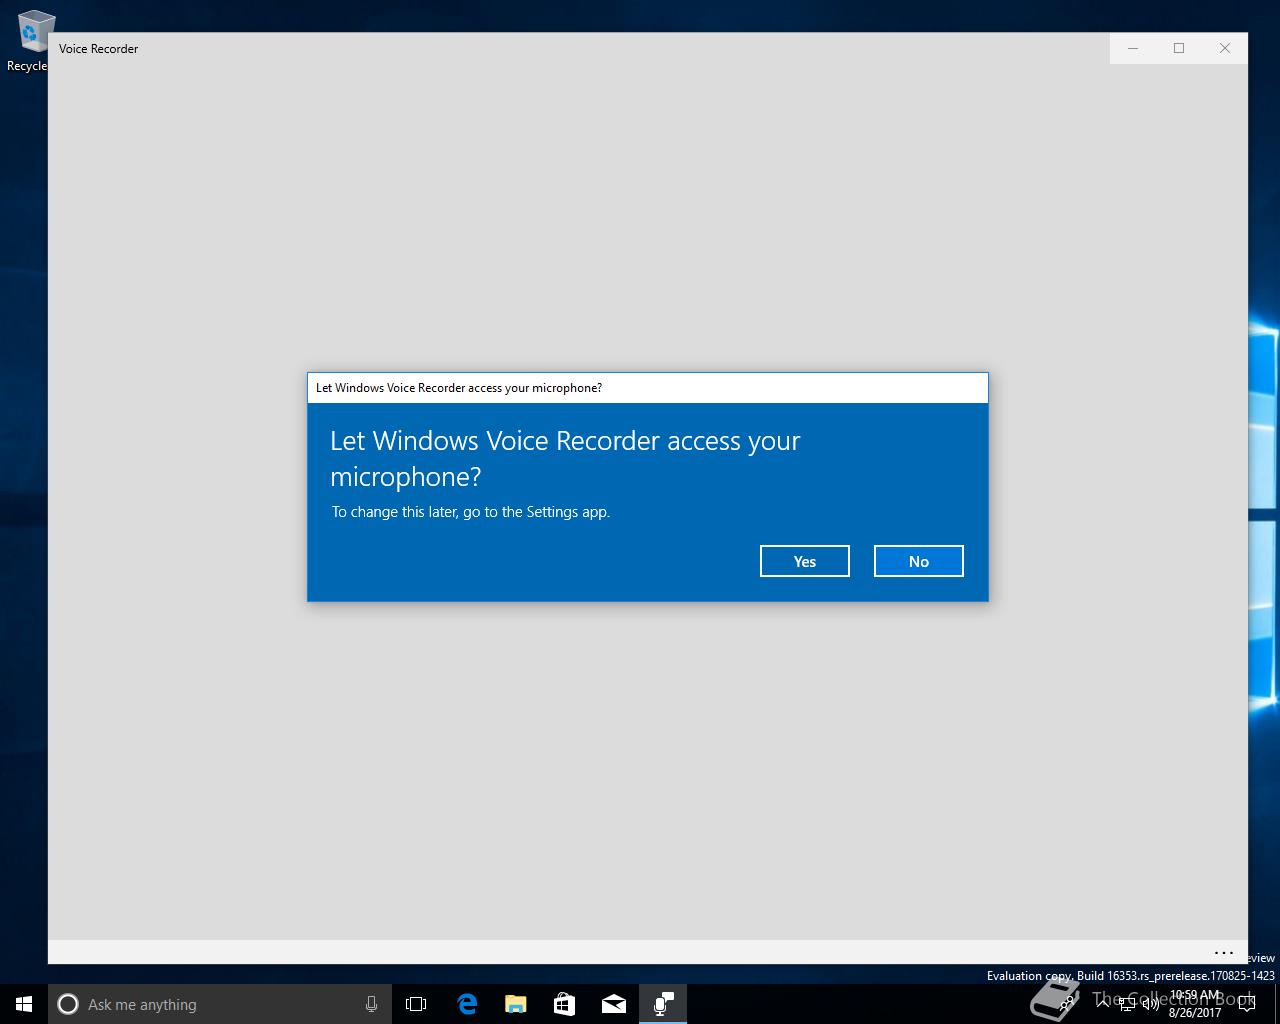Open the Action Center notification icon
Viewport: 1280px width, 1024px height.
point(1247,1004)
